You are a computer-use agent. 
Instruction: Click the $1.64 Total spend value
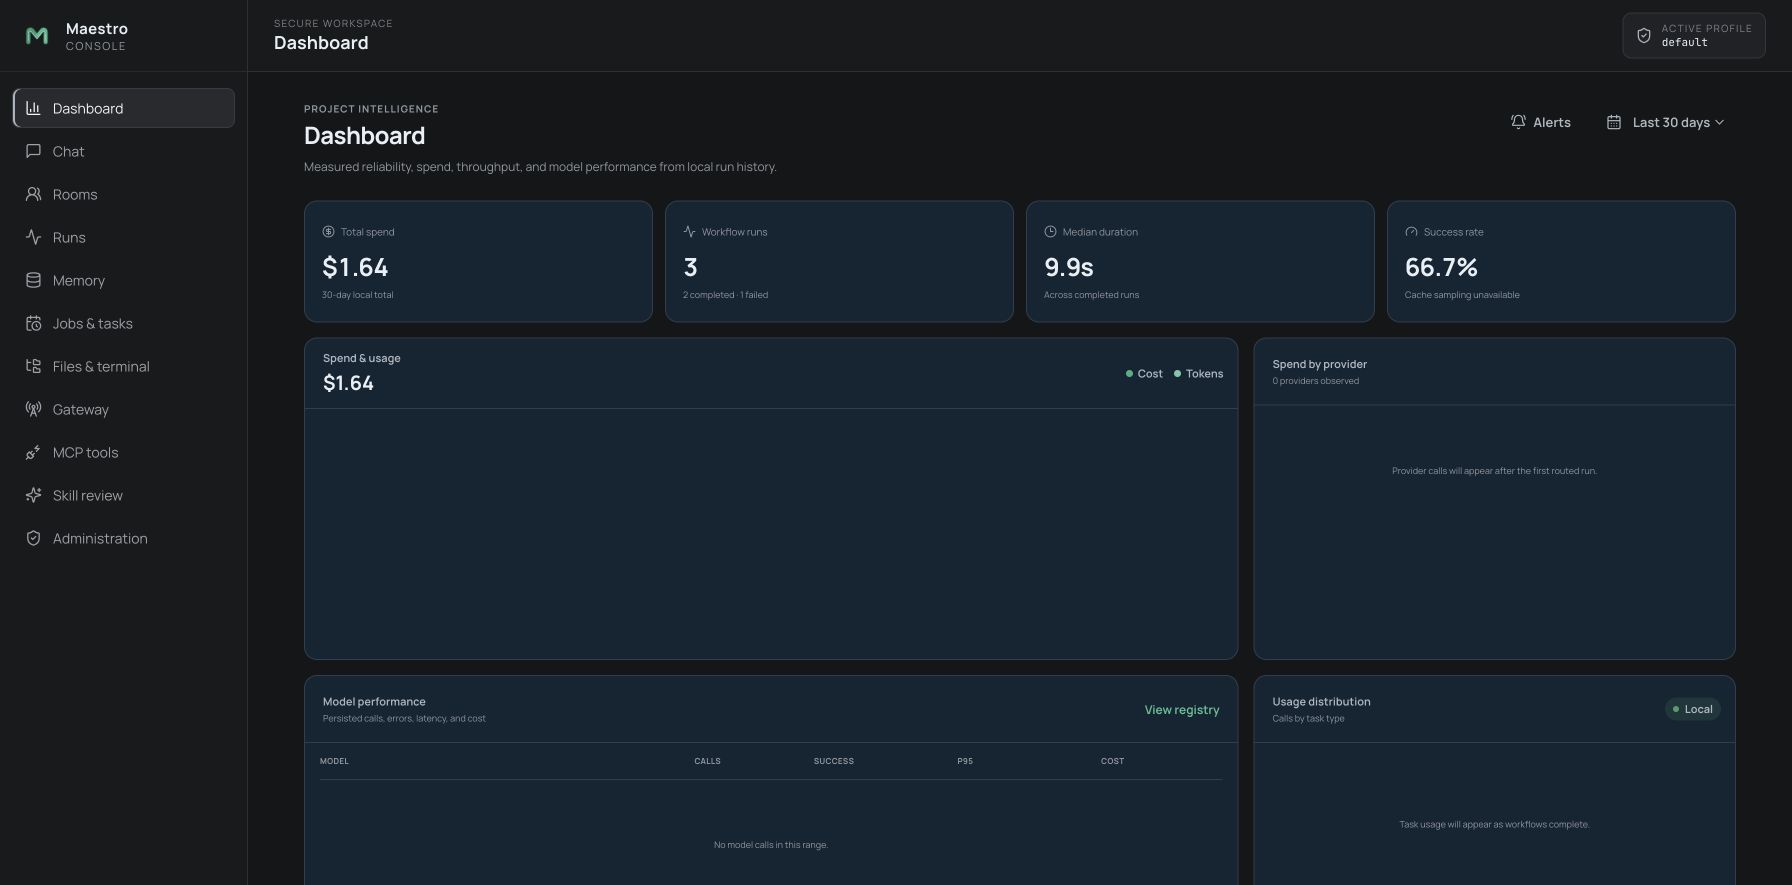pyautogui.click(x=355, y=267)
